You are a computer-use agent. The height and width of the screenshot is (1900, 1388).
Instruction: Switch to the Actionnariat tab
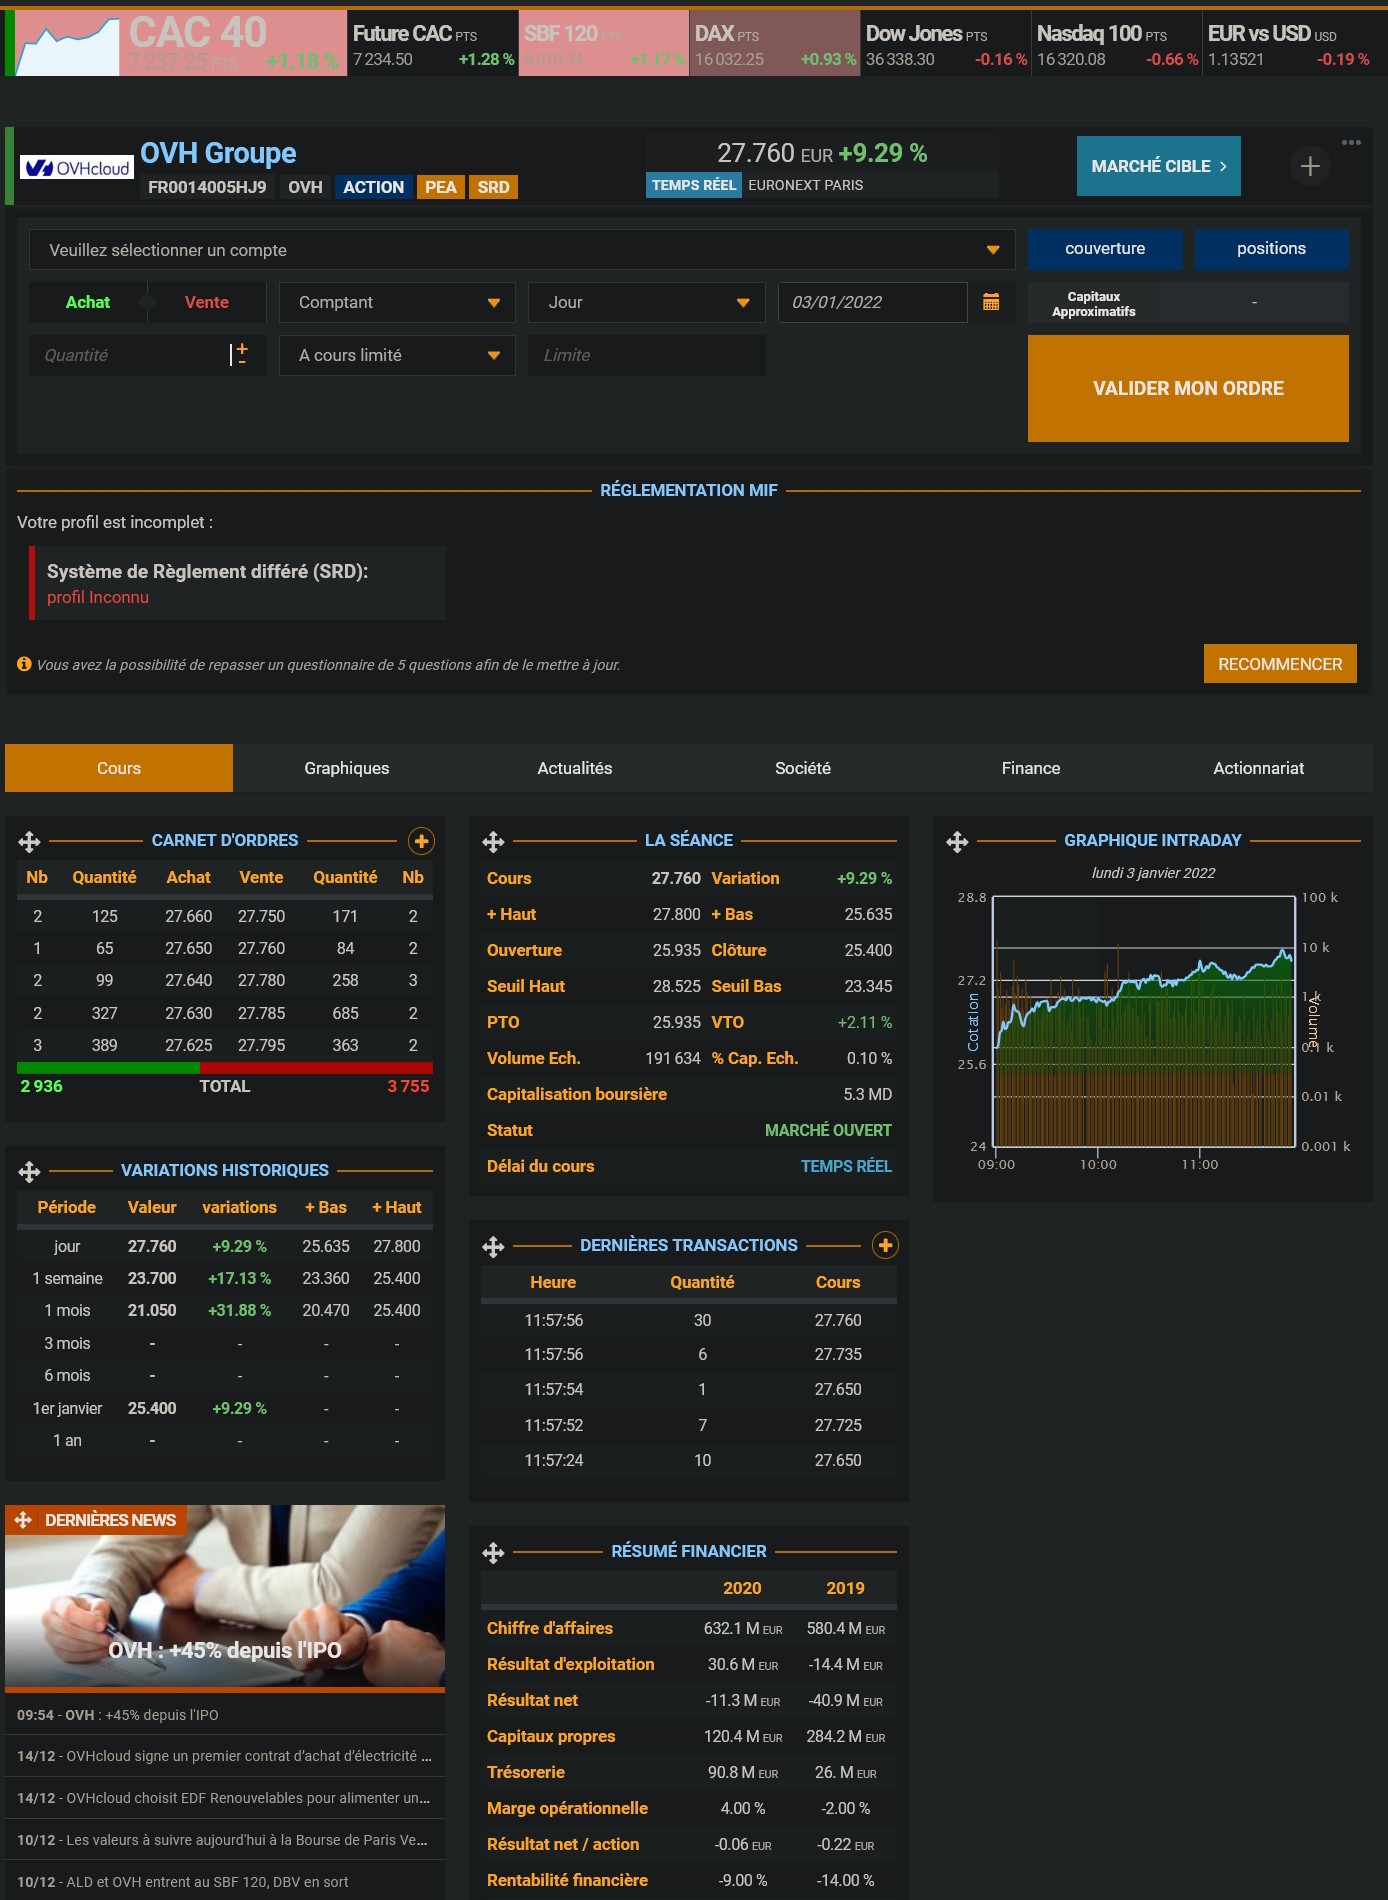point(1258,768)
